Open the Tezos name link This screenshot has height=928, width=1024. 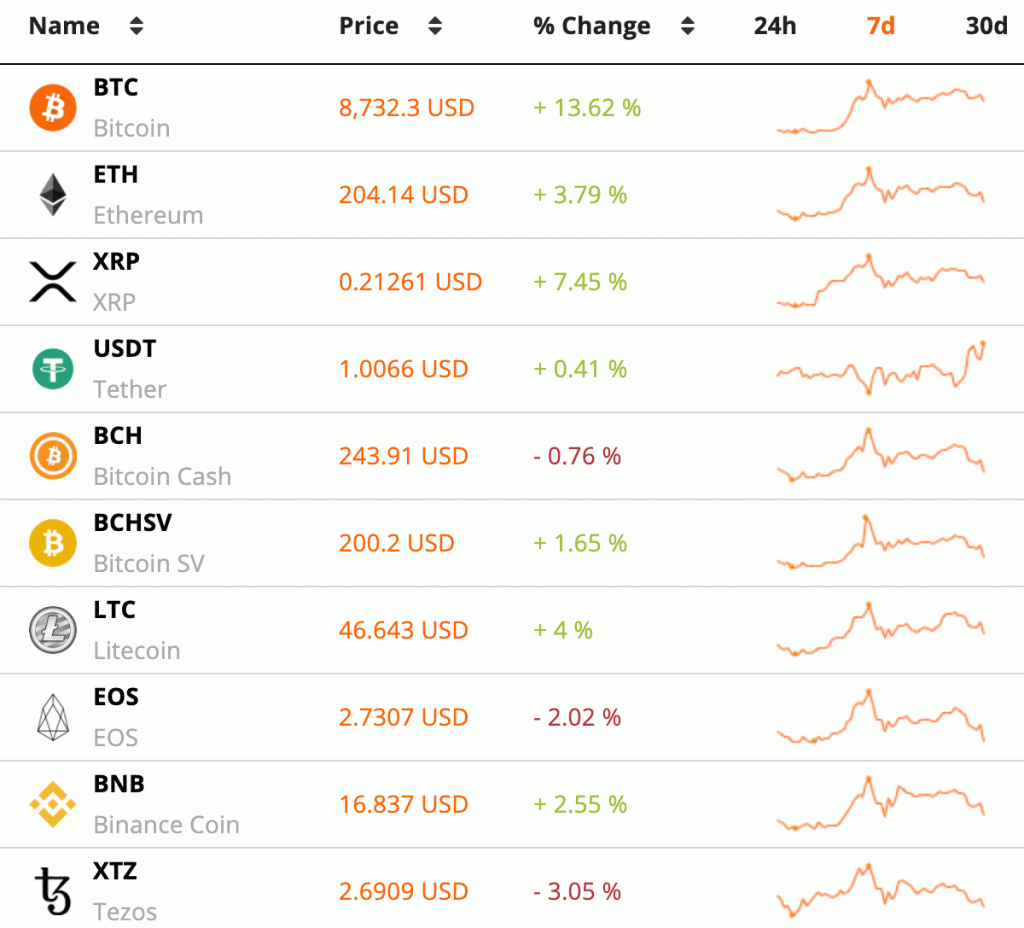click(125, 912)
